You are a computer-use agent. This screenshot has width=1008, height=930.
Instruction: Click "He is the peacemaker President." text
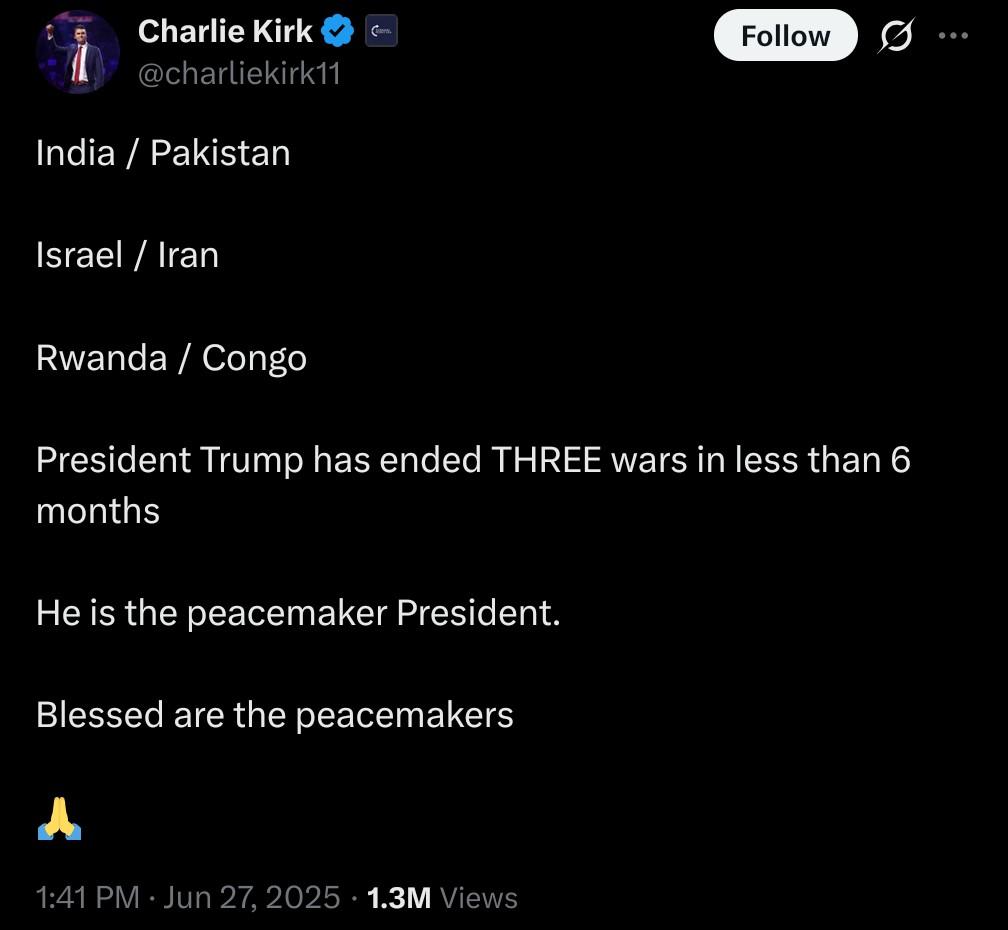[298, 612]
